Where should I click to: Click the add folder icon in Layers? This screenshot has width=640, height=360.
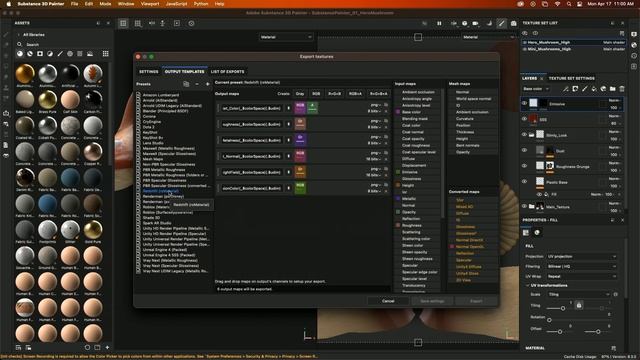click(x=613, y=89)
